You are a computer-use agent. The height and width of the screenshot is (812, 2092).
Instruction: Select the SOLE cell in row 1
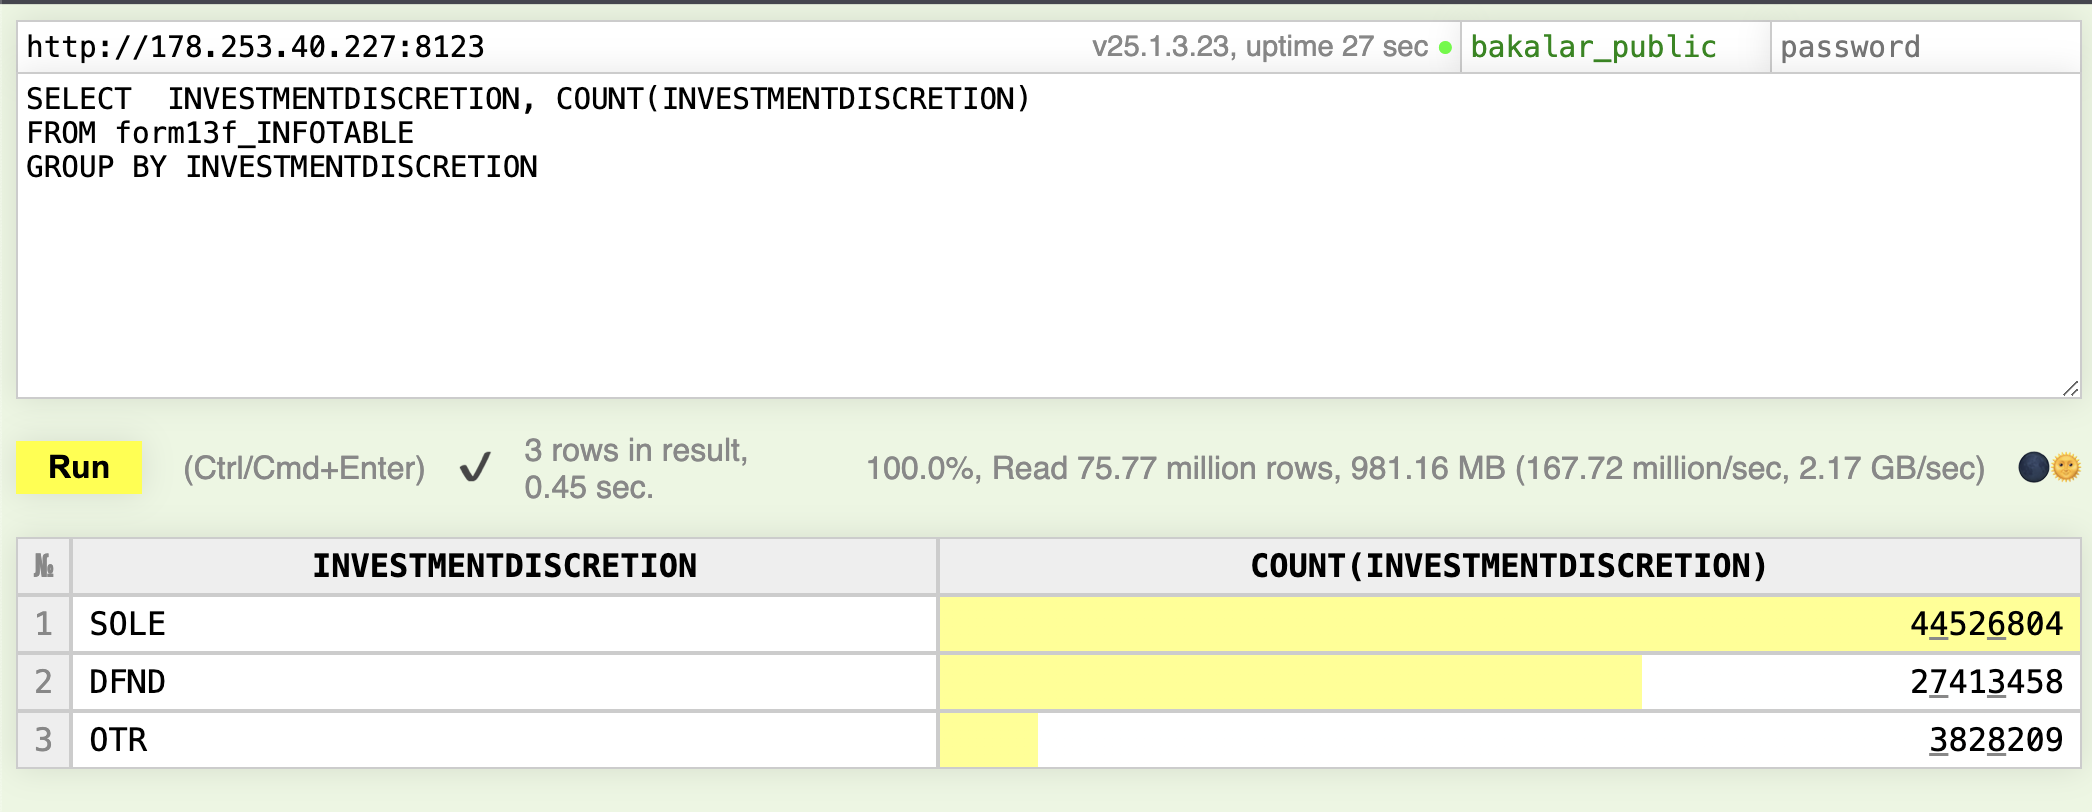click(x=128, y=624)
